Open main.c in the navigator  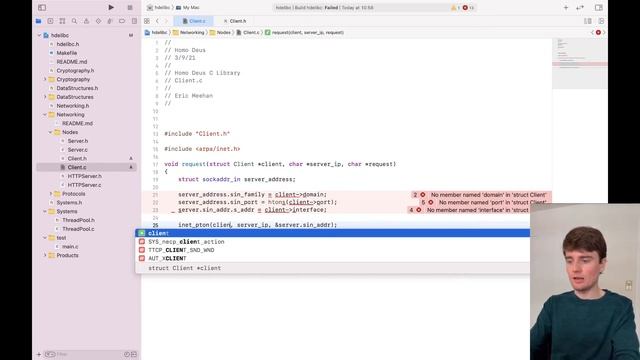point(70,247)
